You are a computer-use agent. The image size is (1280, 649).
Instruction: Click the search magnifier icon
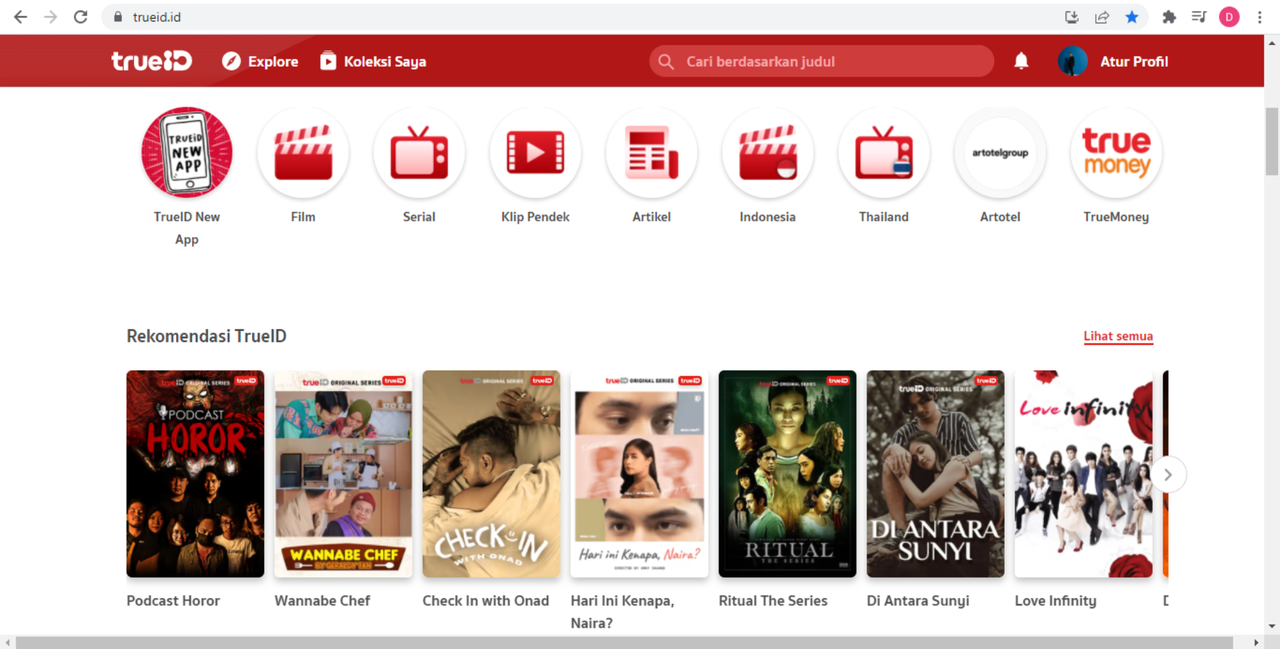click(x=666, y=62)
